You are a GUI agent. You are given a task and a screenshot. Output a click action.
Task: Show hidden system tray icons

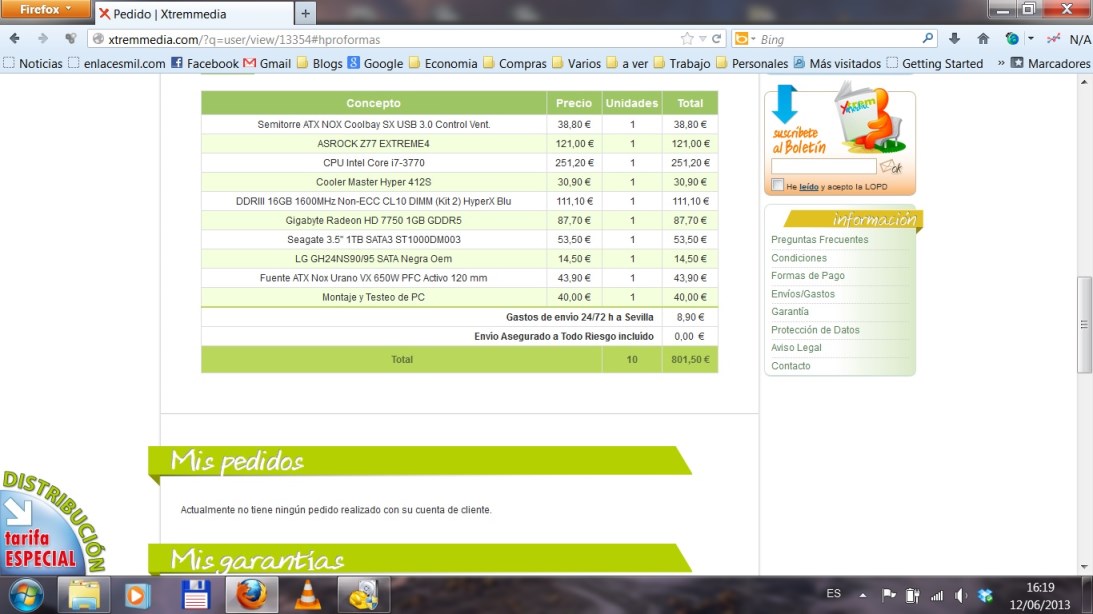tap(863, 595)
